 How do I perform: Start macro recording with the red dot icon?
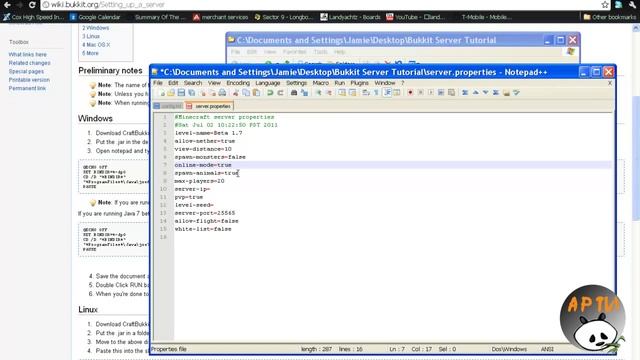click(410, 93)
